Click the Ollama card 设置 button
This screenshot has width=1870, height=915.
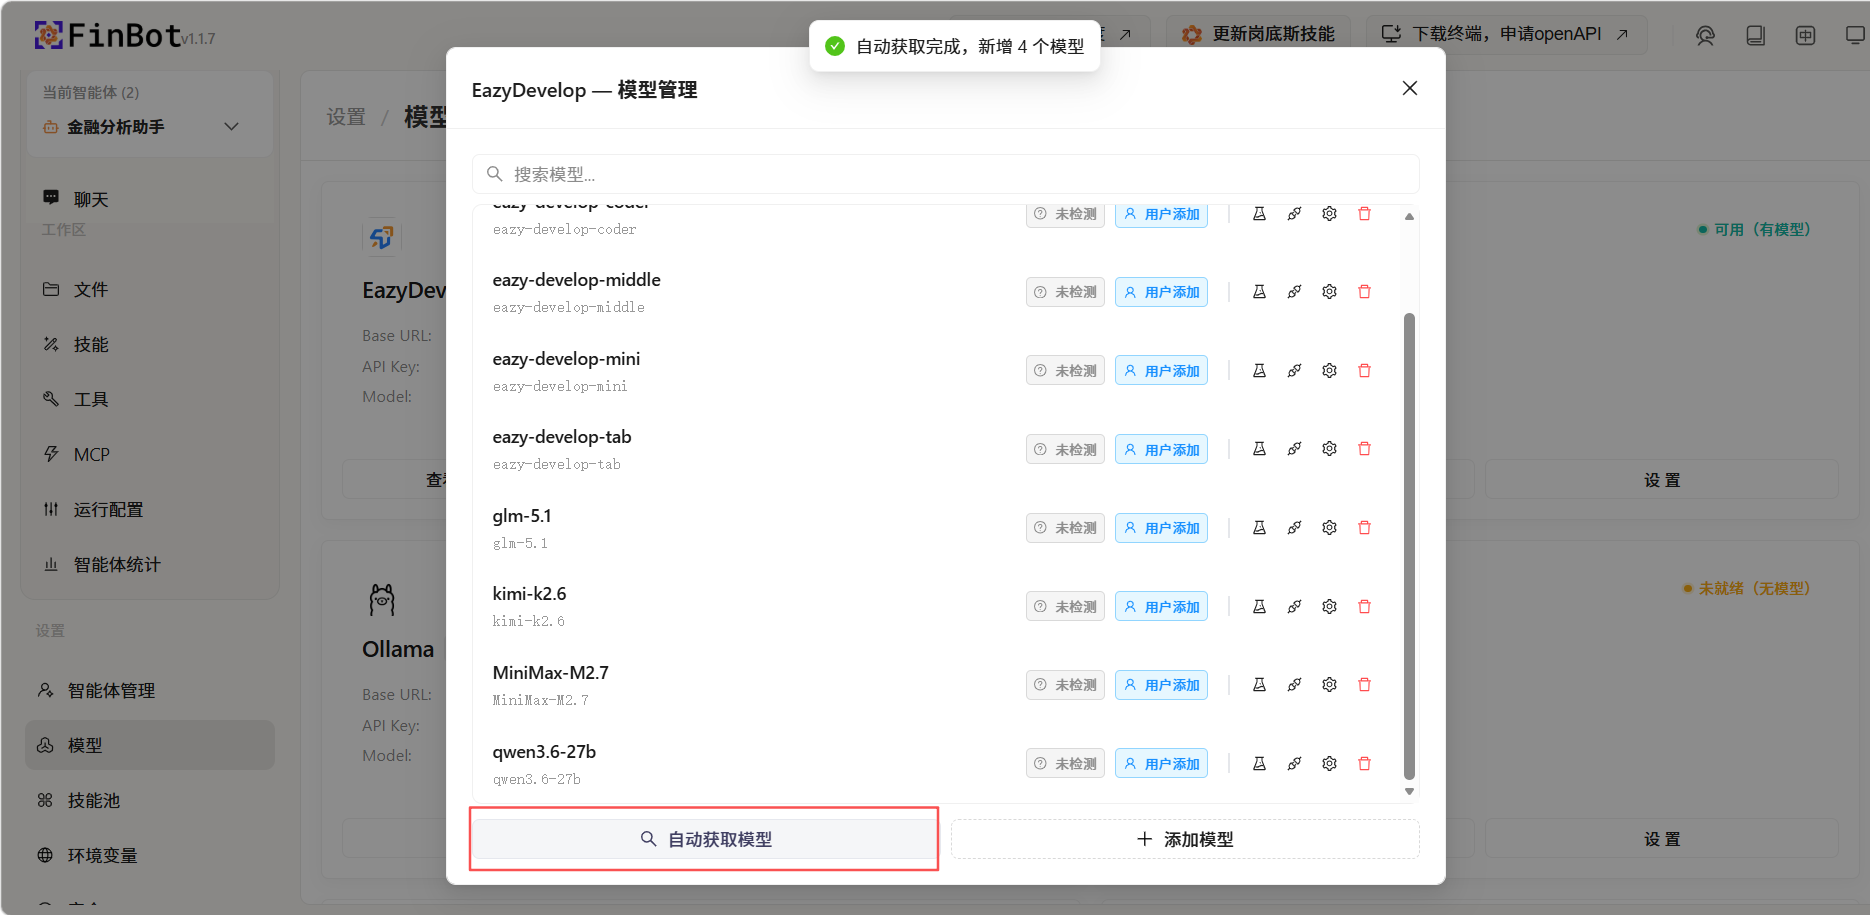pyautogui.click(x=1662, y=839)
